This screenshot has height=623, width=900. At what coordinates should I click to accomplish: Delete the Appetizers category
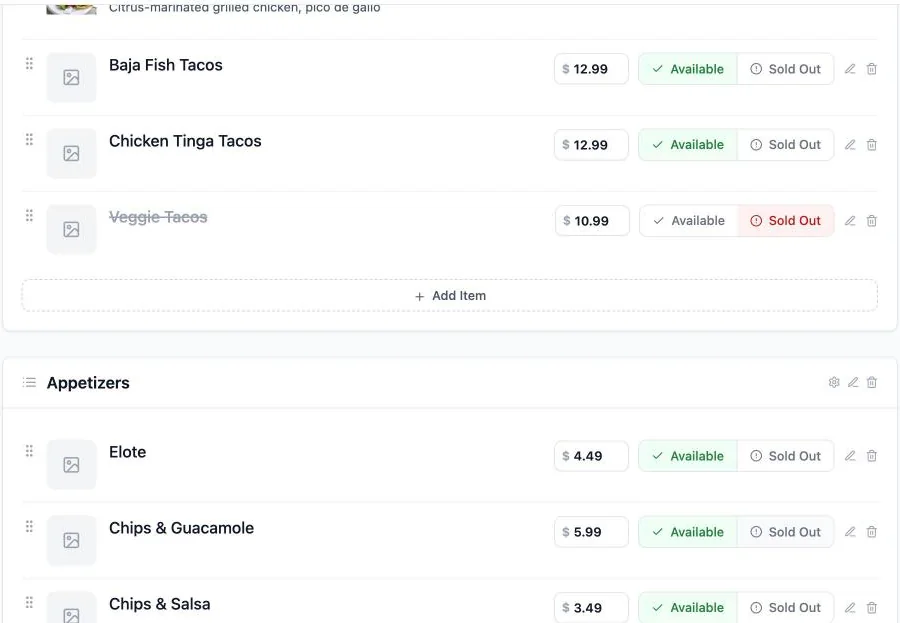pos(871,382)
